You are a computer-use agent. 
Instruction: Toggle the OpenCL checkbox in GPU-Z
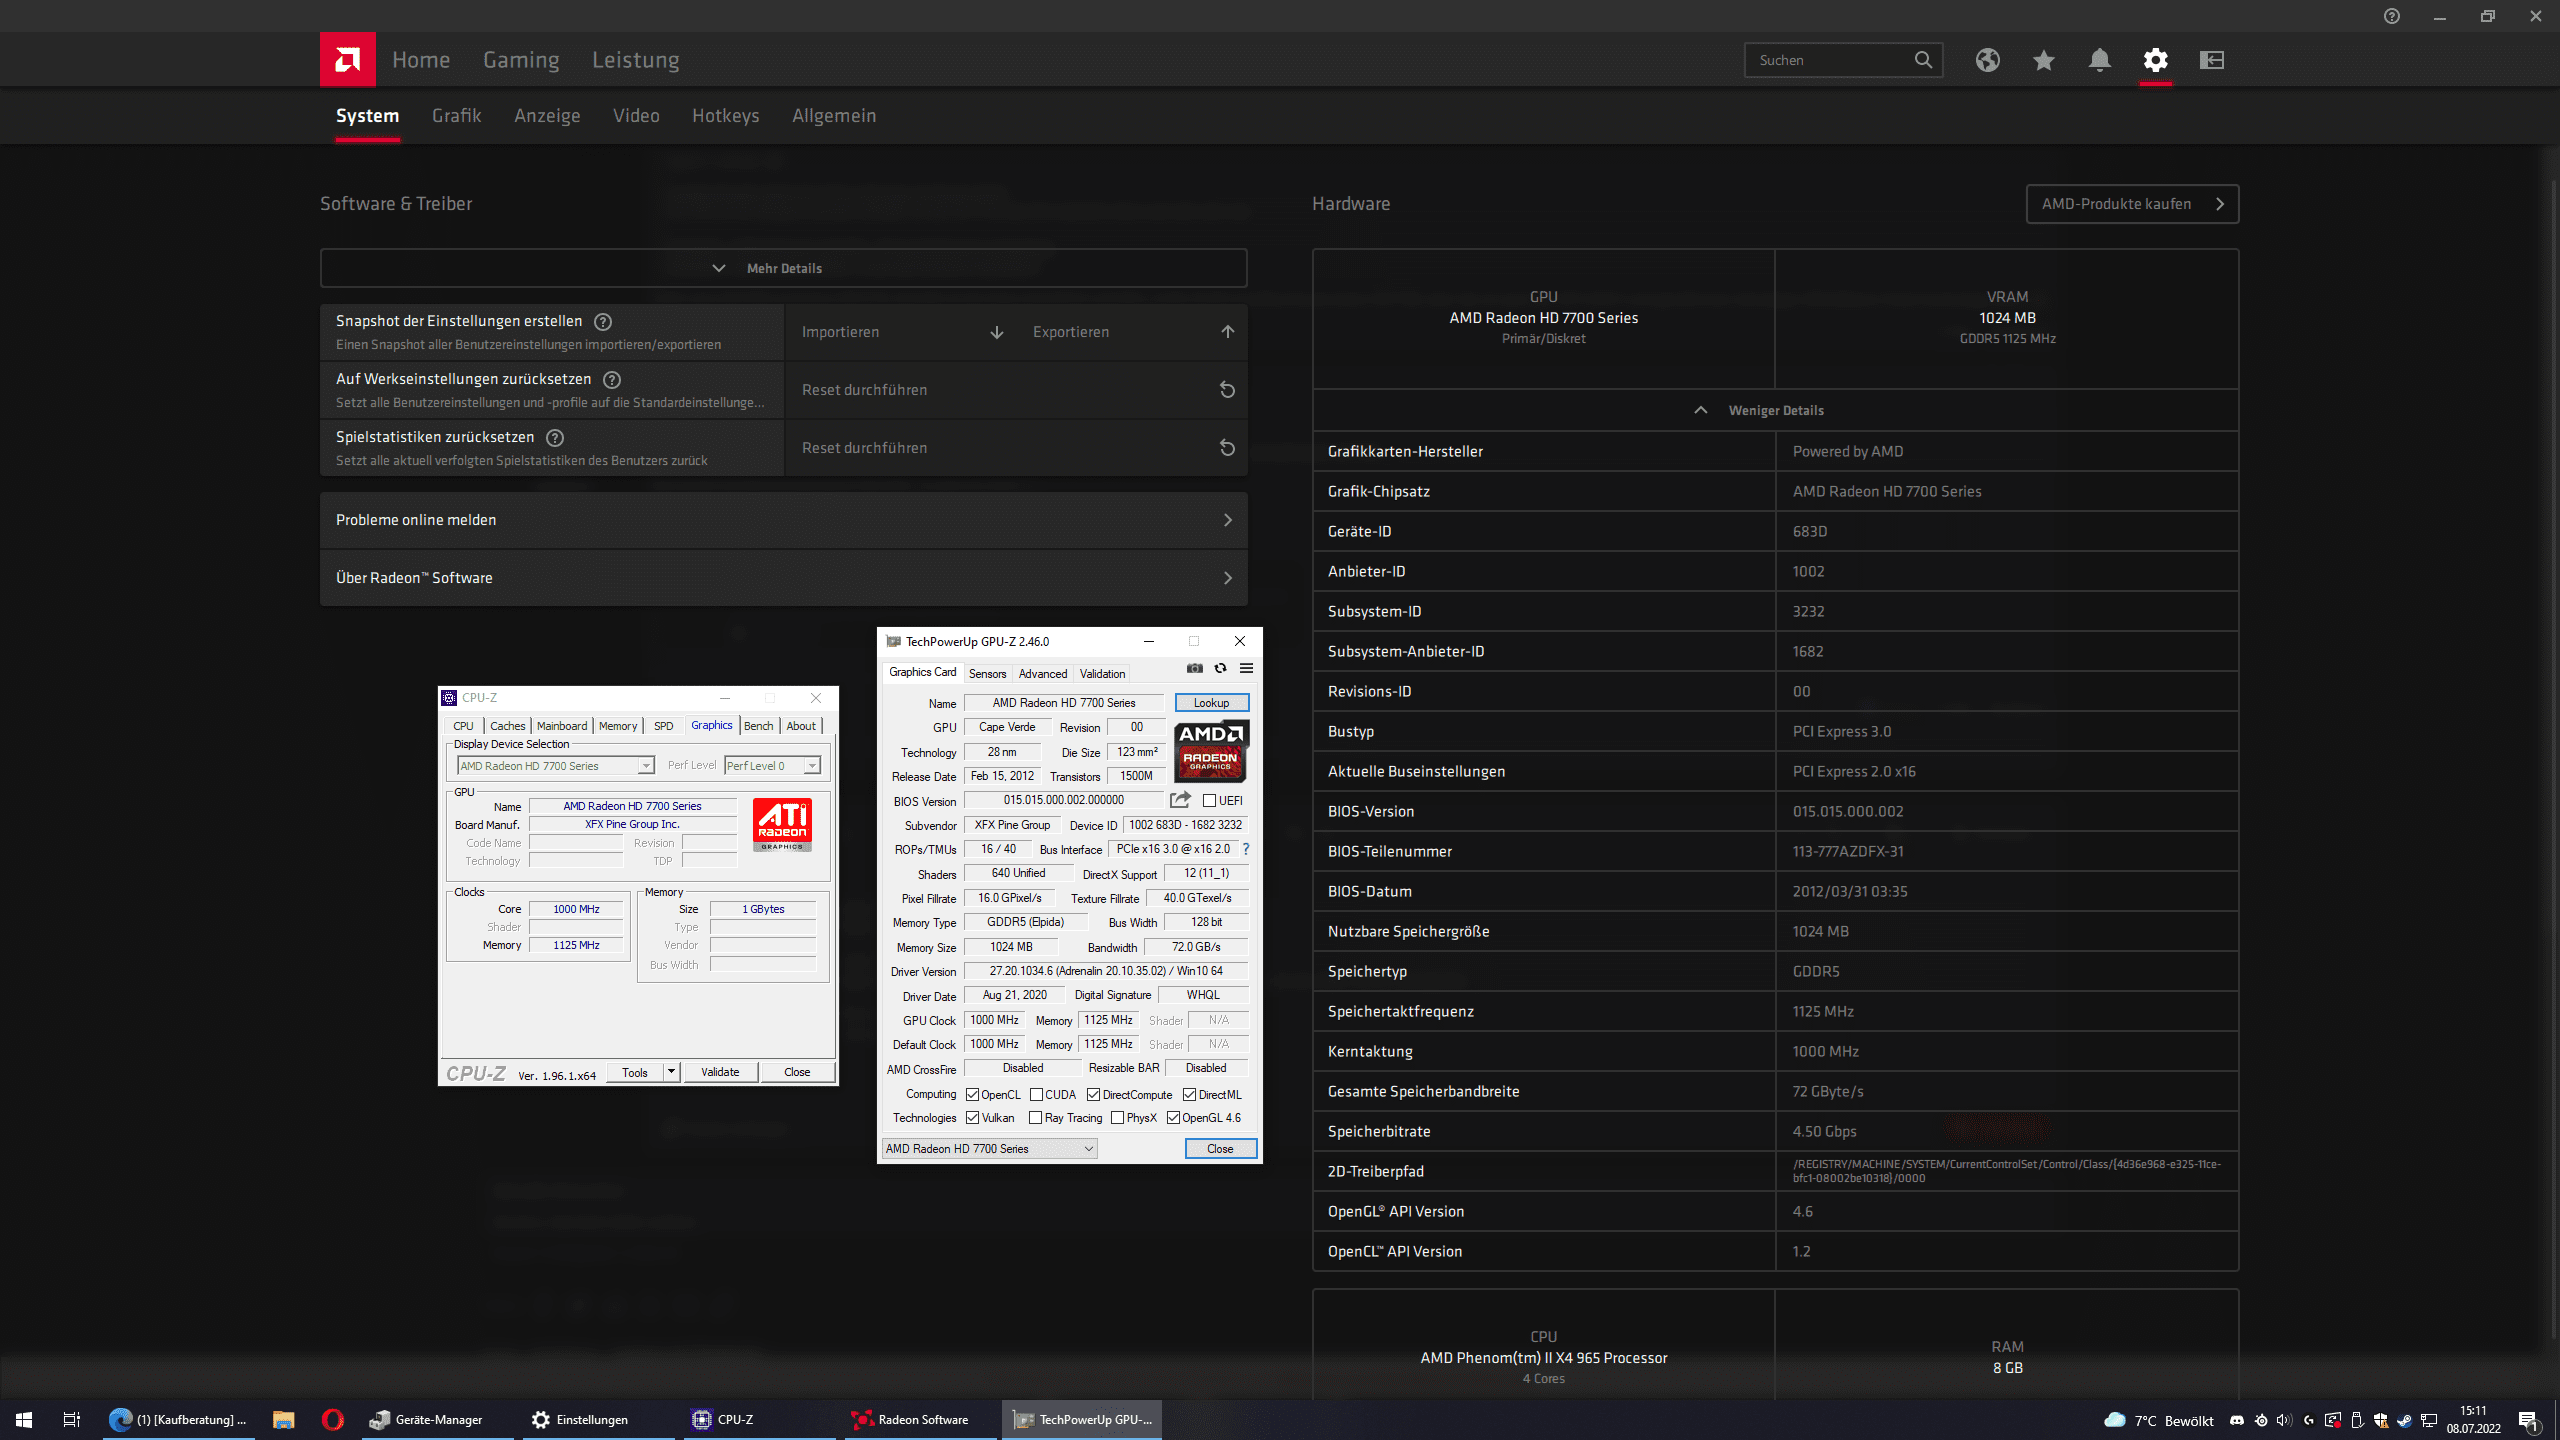(x=972, y=1095)
